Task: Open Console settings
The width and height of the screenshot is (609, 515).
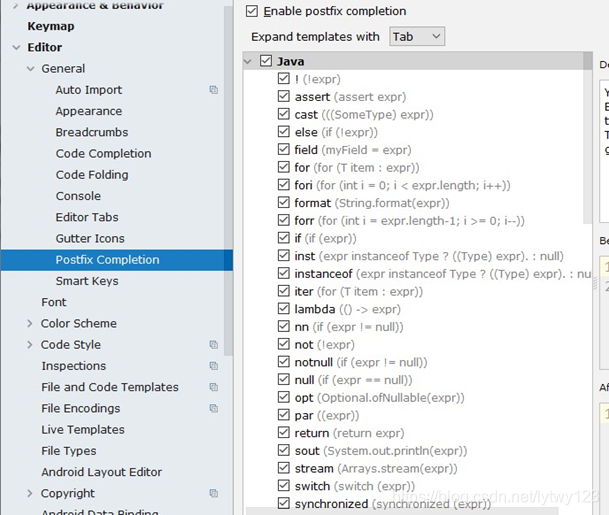Action: (78, 196)
